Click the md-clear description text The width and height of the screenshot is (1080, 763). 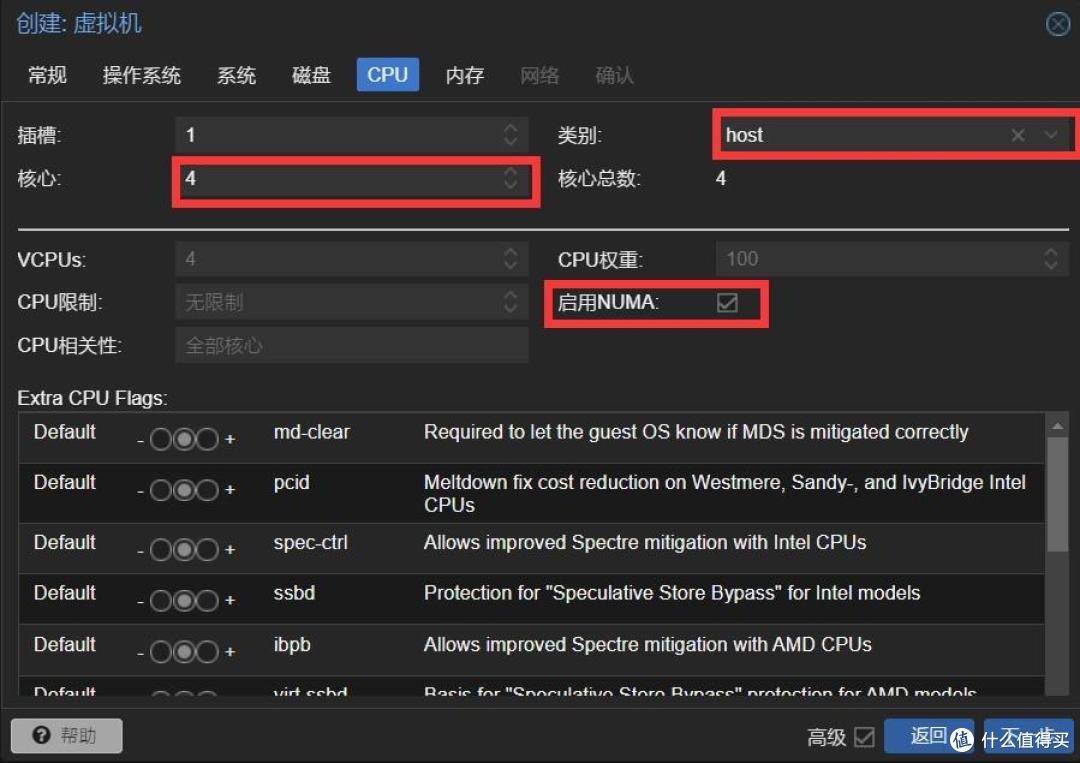coord(696,432)
